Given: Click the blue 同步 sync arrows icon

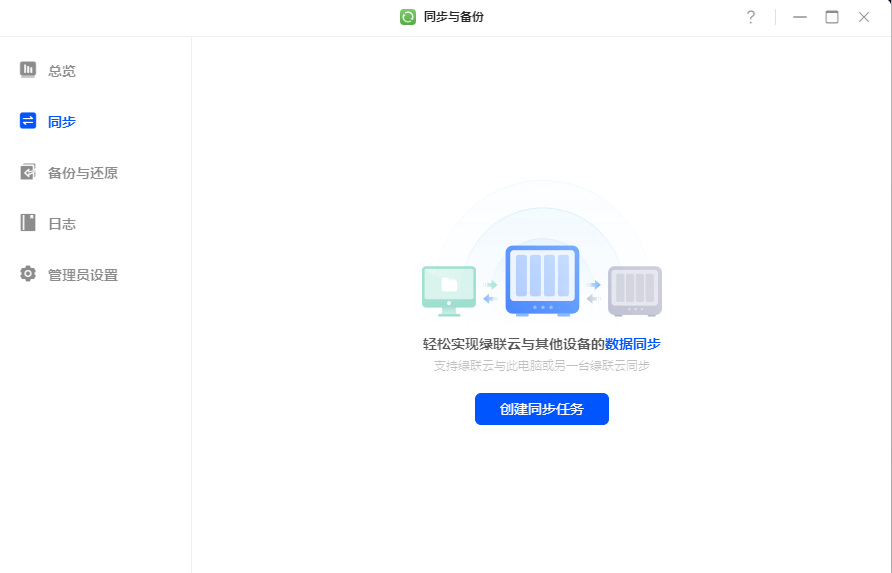Looking at the screenshot, I should (28, 121).
